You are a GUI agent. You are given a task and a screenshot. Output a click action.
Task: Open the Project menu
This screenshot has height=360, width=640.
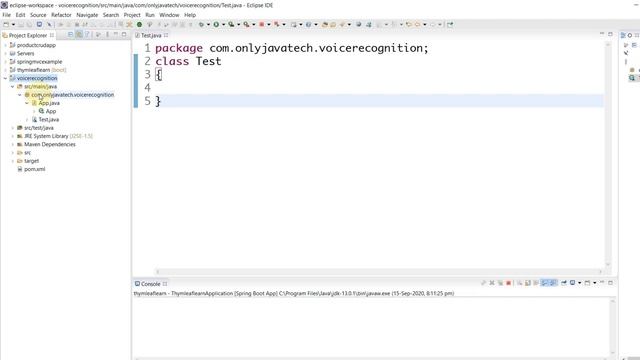pos(132,15)
